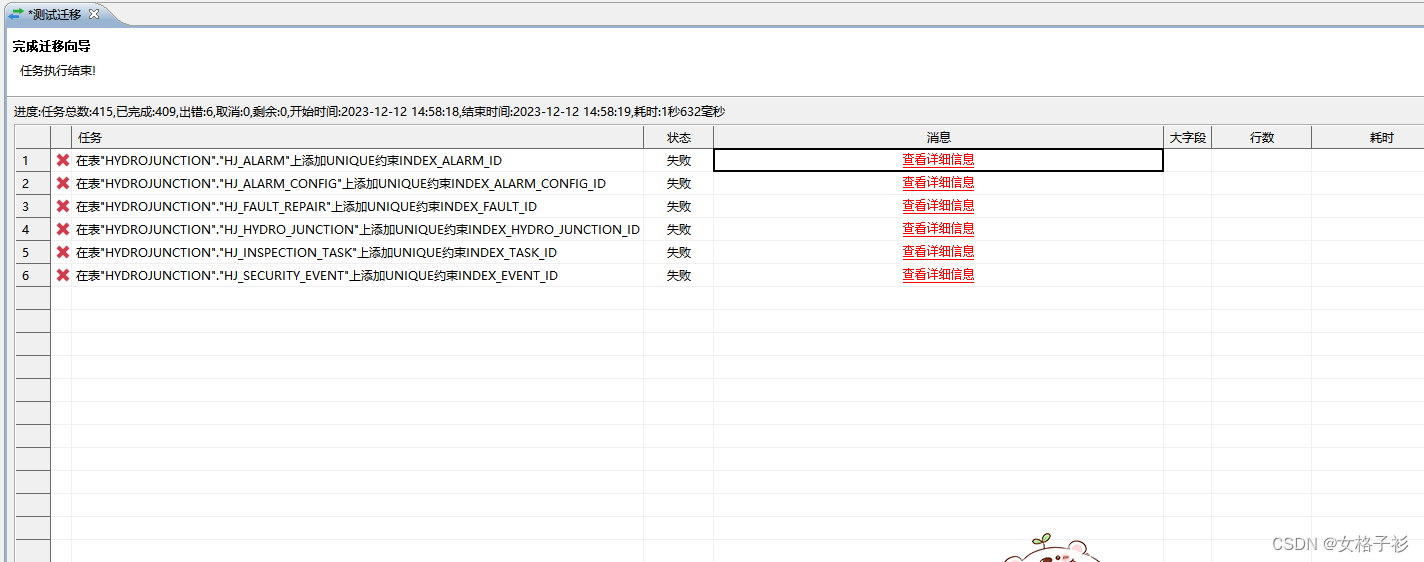Click red error icon for HJ_HYDRO_JUNCTION task

point(63,229)
